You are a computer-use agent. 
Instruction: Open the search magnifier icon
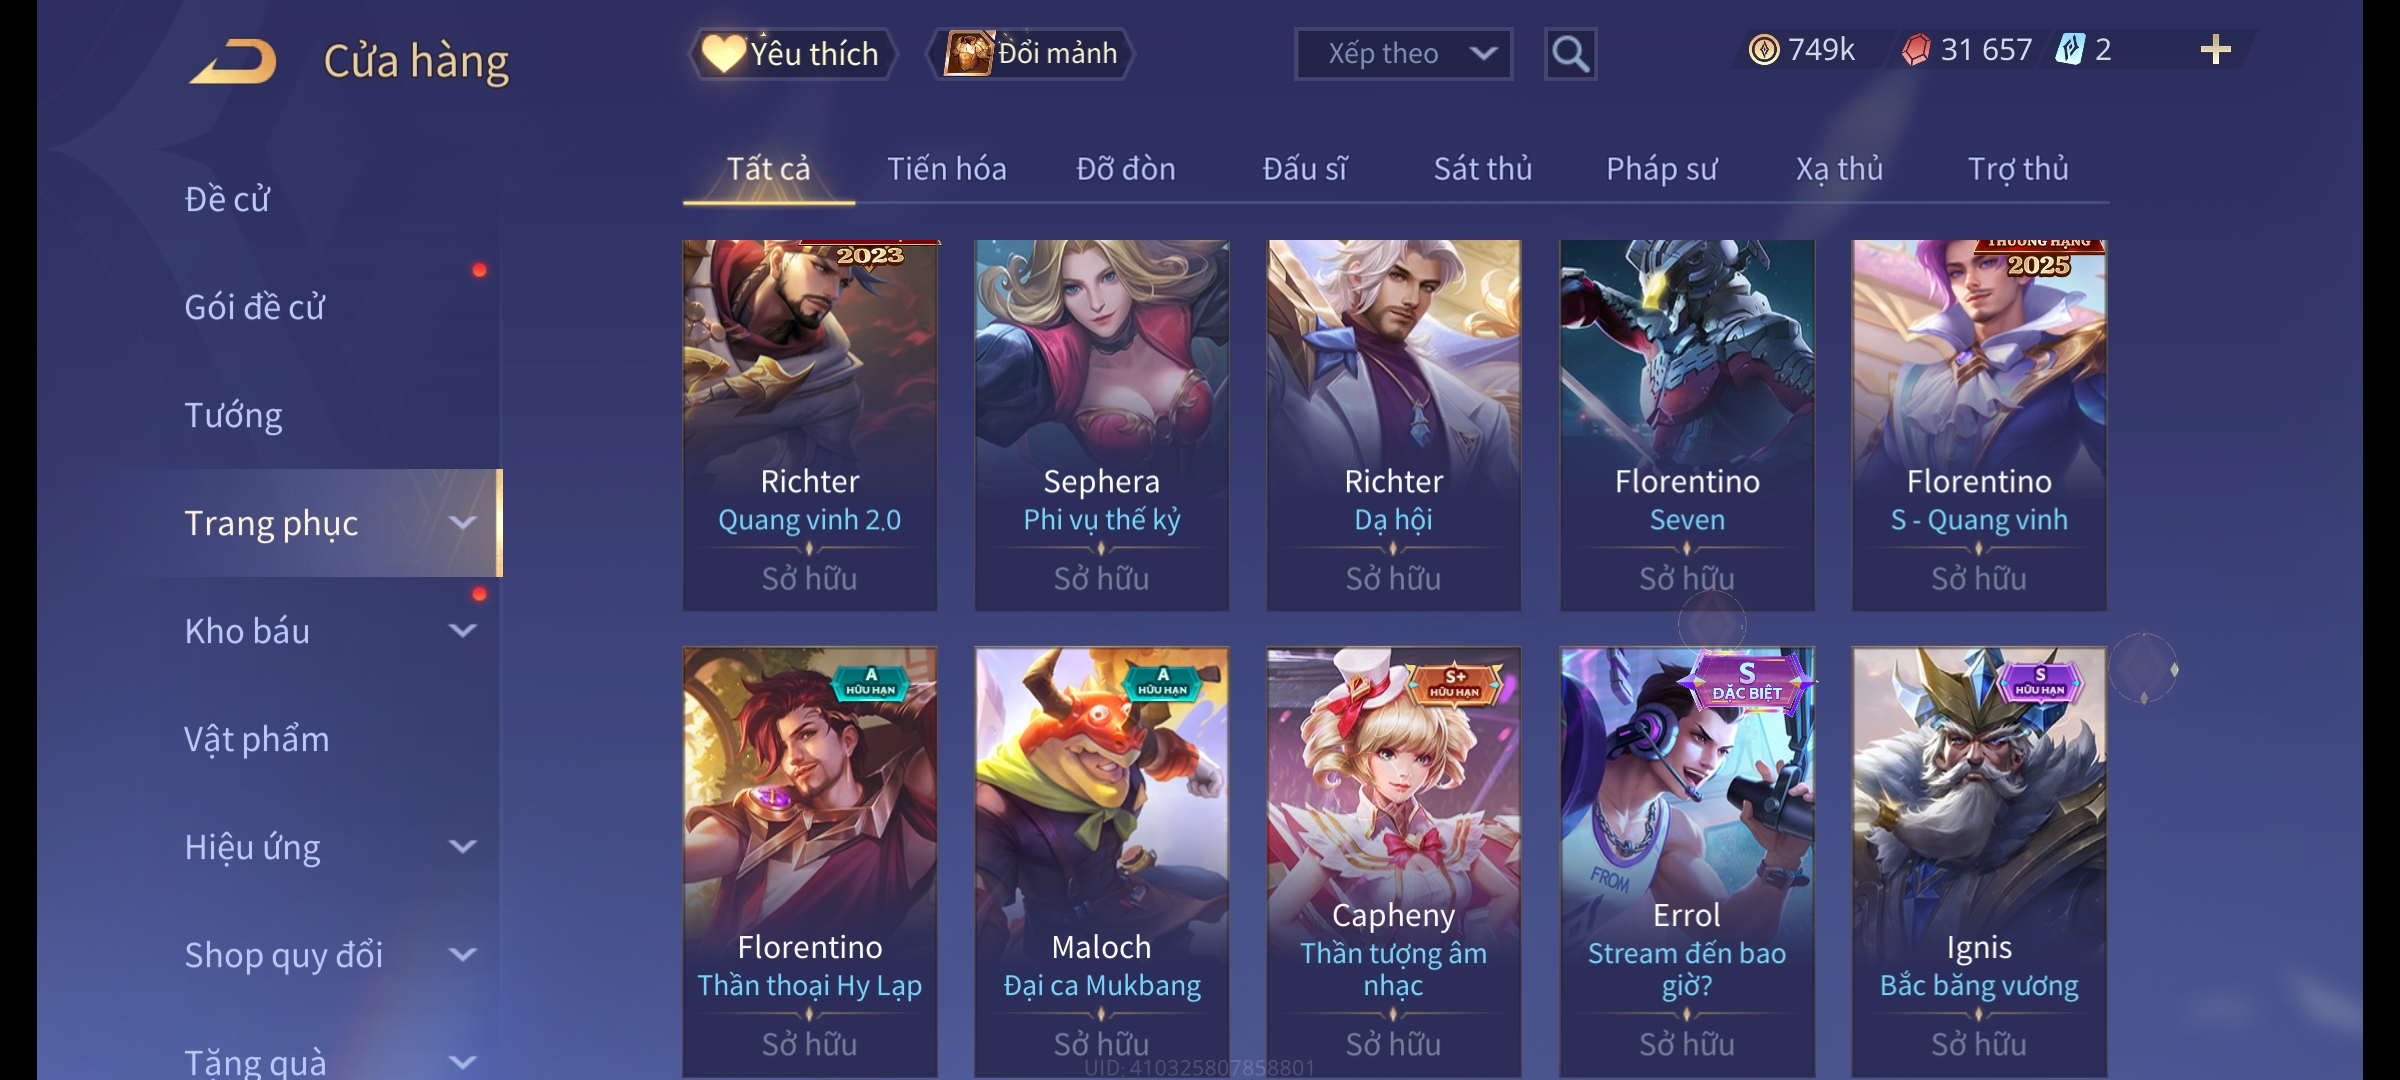[x=1570, y=54]
